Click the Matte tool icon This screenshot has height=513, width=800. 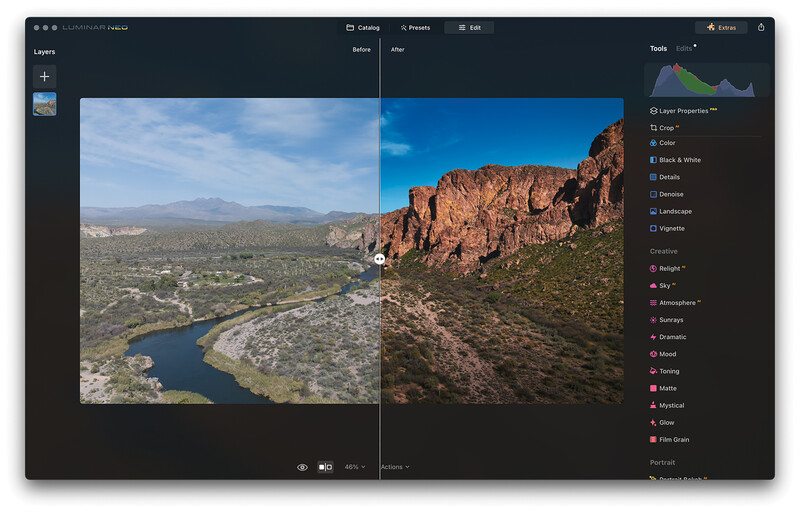coord(653,388)
